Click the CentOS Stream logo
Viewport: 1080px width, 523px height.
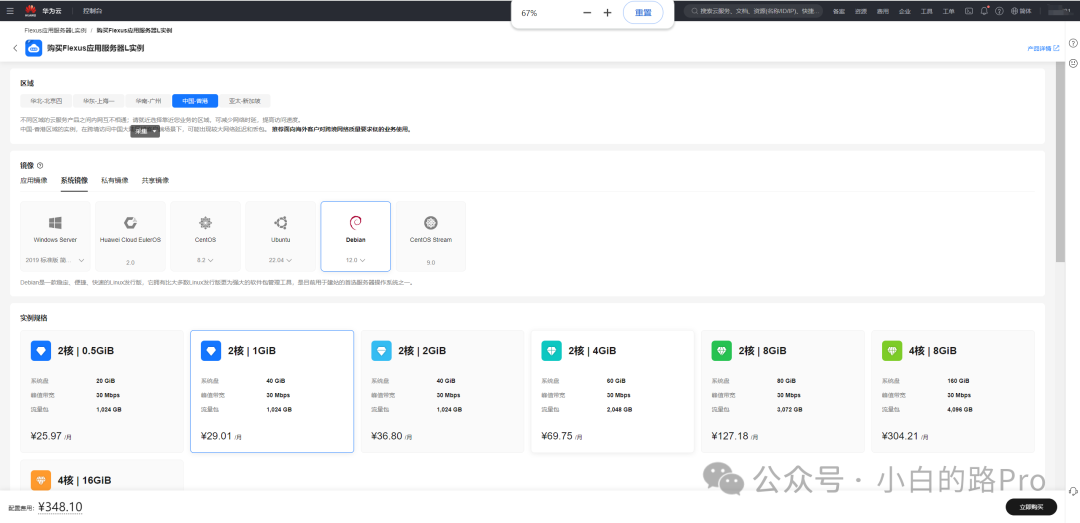tap(430, 223)
